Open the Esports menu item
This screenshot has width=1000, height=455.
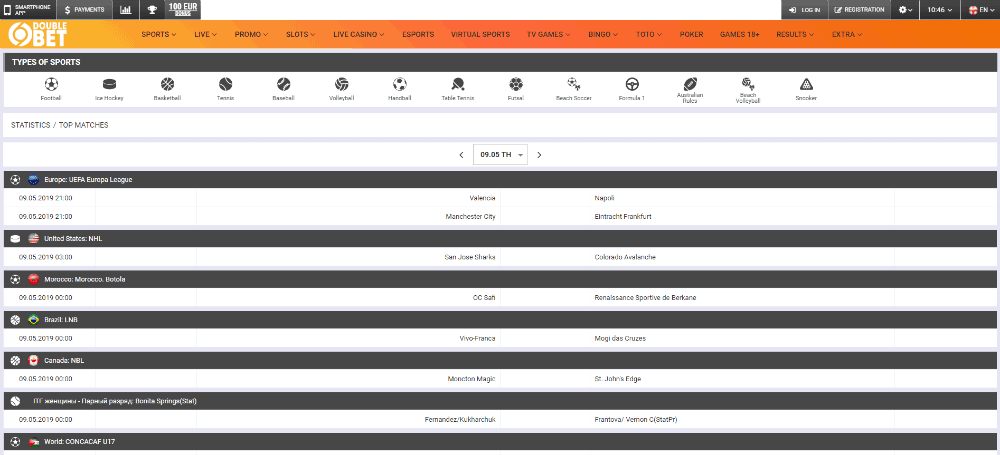418,34
